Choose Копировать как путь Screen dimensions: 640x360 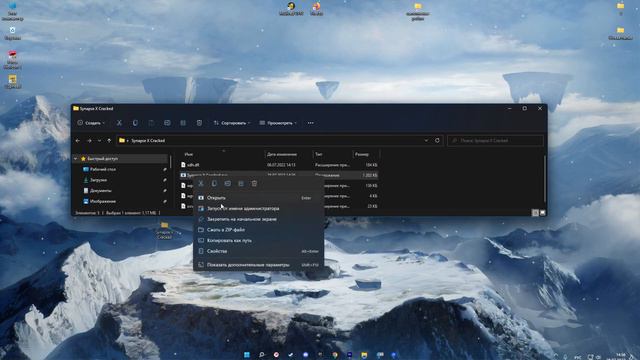tap(258, 240)
